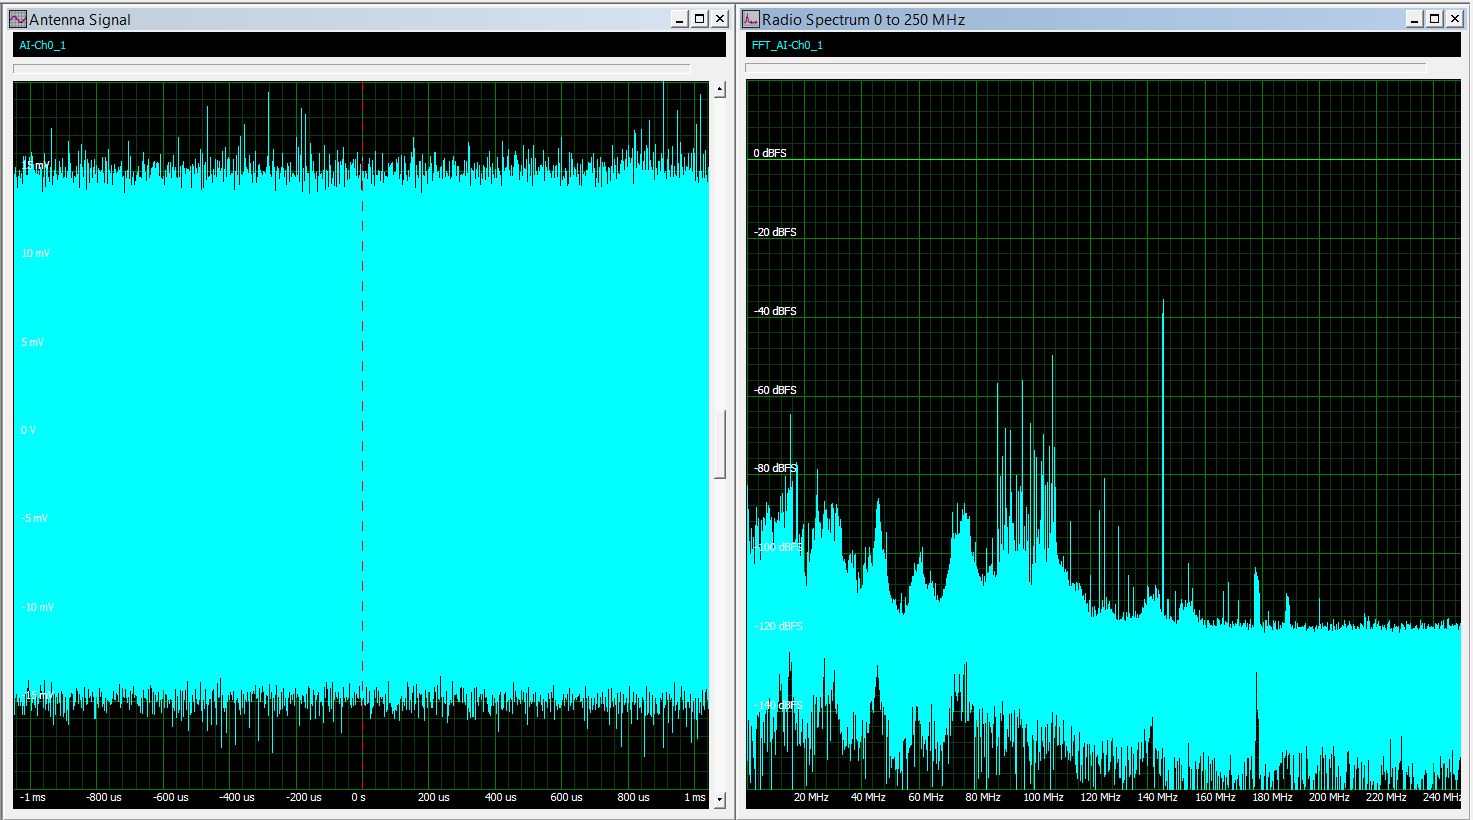Click the -400 us time axis label
The width and height of the screenshot is (1473, 820).
click(x=237, y=797)
